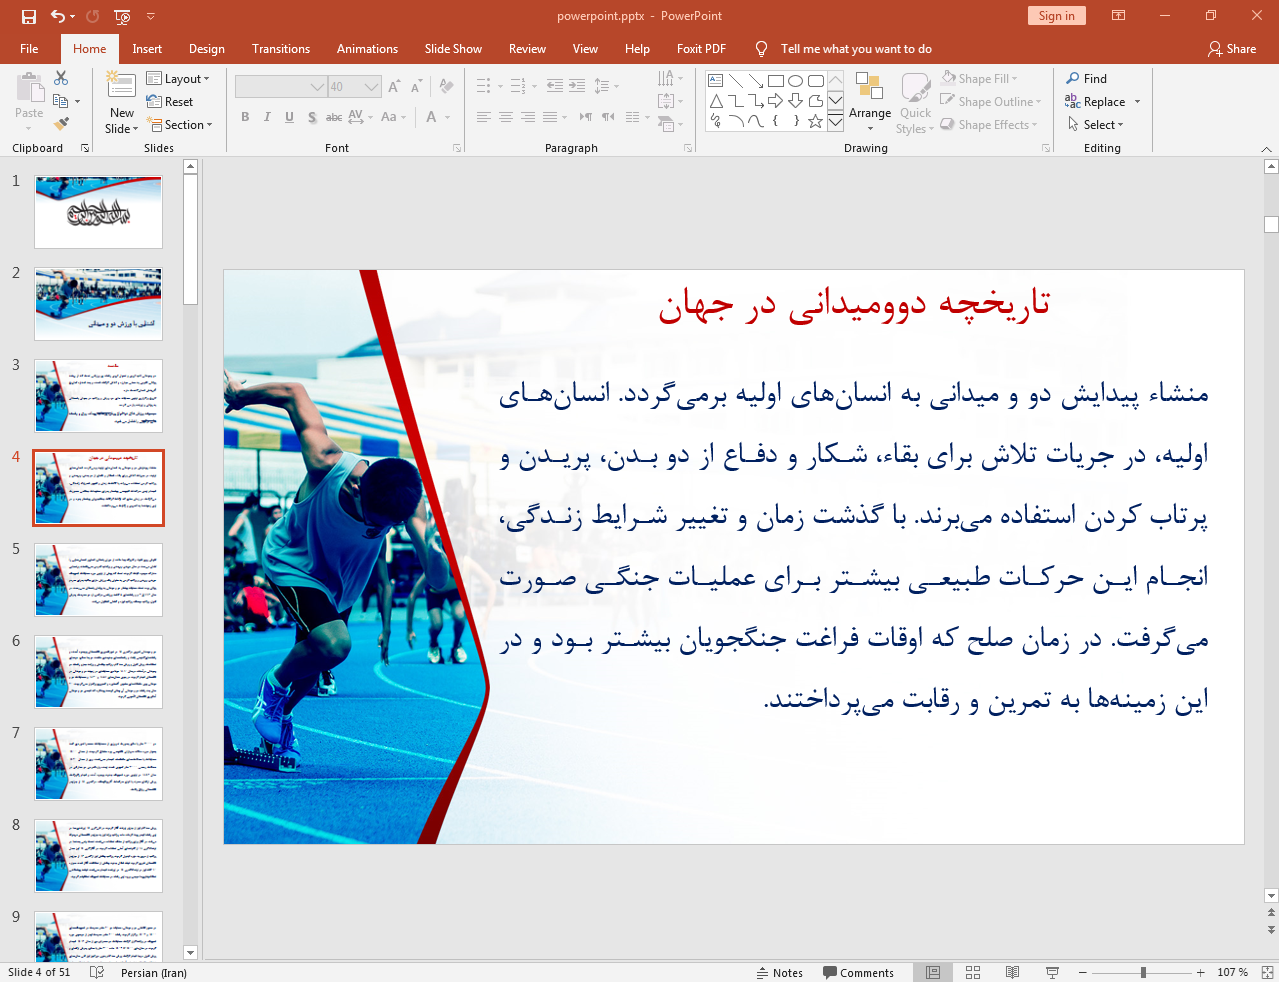Expand the shapes gallery More arrow
Viewport: 1279px width, 982px height.
pos(835,121)
